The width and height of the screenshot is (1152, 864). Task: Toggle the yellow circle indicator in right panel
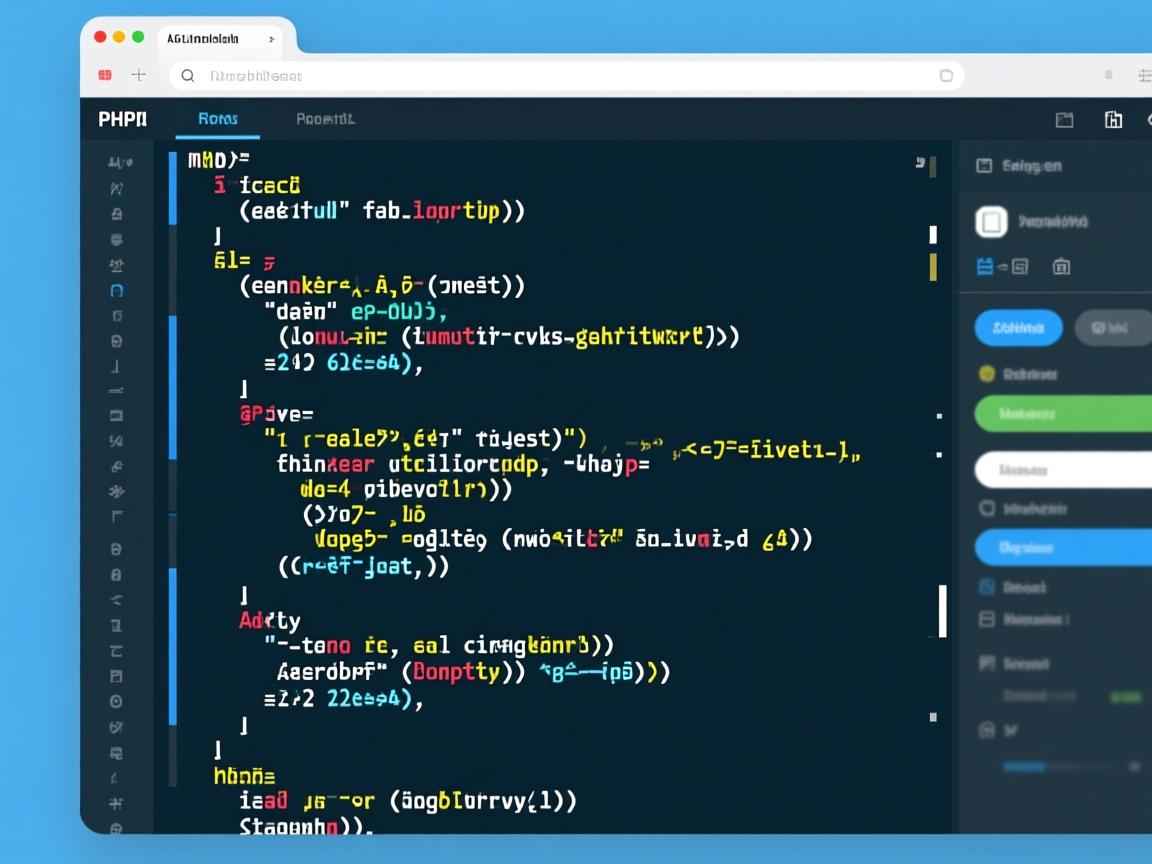[987, 373]
